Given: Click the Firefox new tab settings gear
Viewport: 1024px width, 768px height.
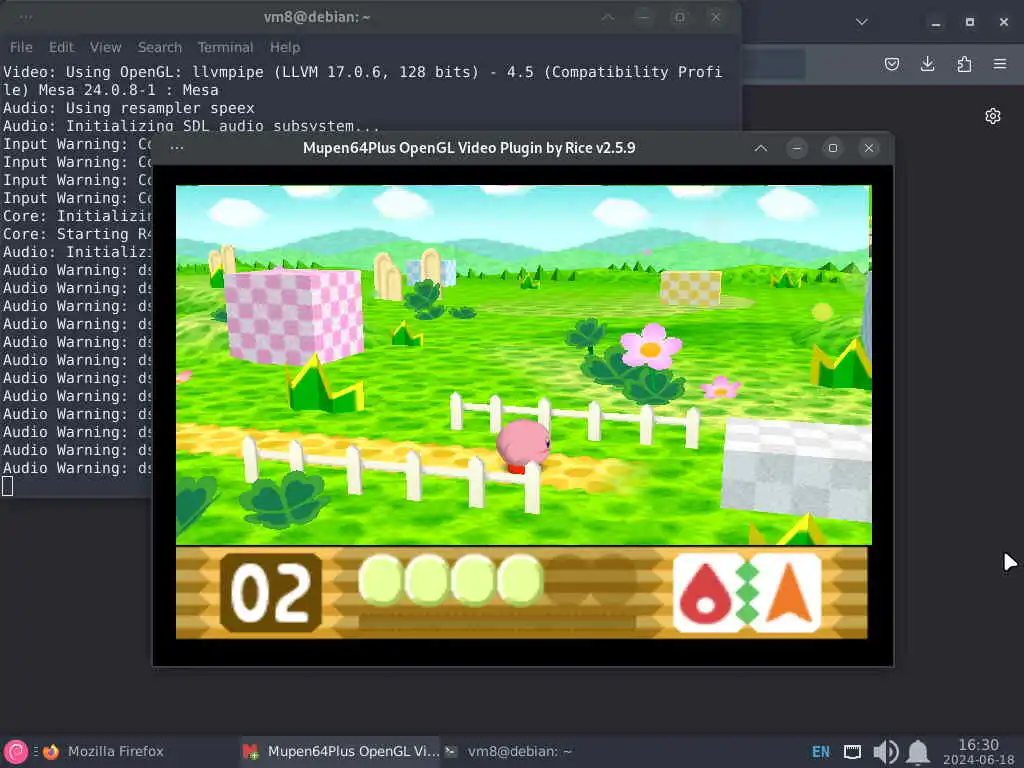Looking at the screenshot, I should (993, 116).
